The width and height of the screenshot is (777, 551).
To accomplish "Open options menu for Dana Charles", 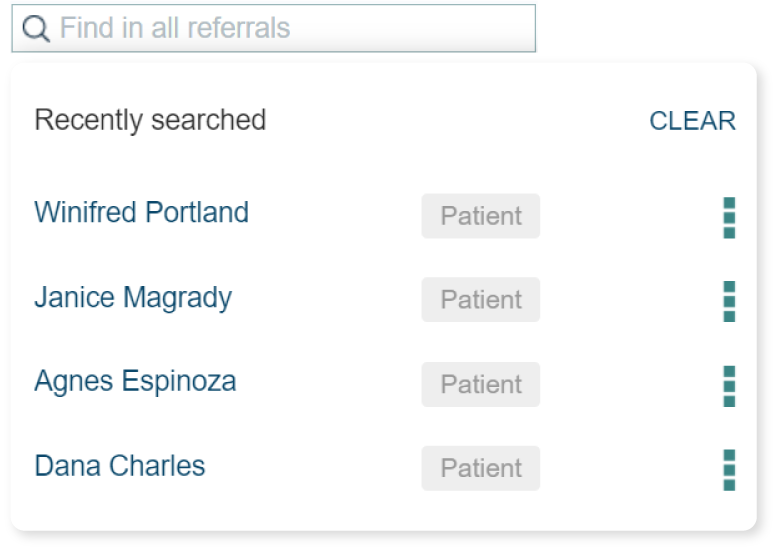I will [729, 469].
